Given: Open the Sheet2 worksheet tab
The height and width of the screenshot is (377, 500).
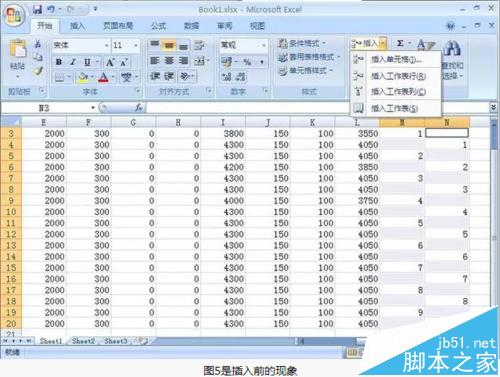Looking at the screenshot, I should point(83,341).
